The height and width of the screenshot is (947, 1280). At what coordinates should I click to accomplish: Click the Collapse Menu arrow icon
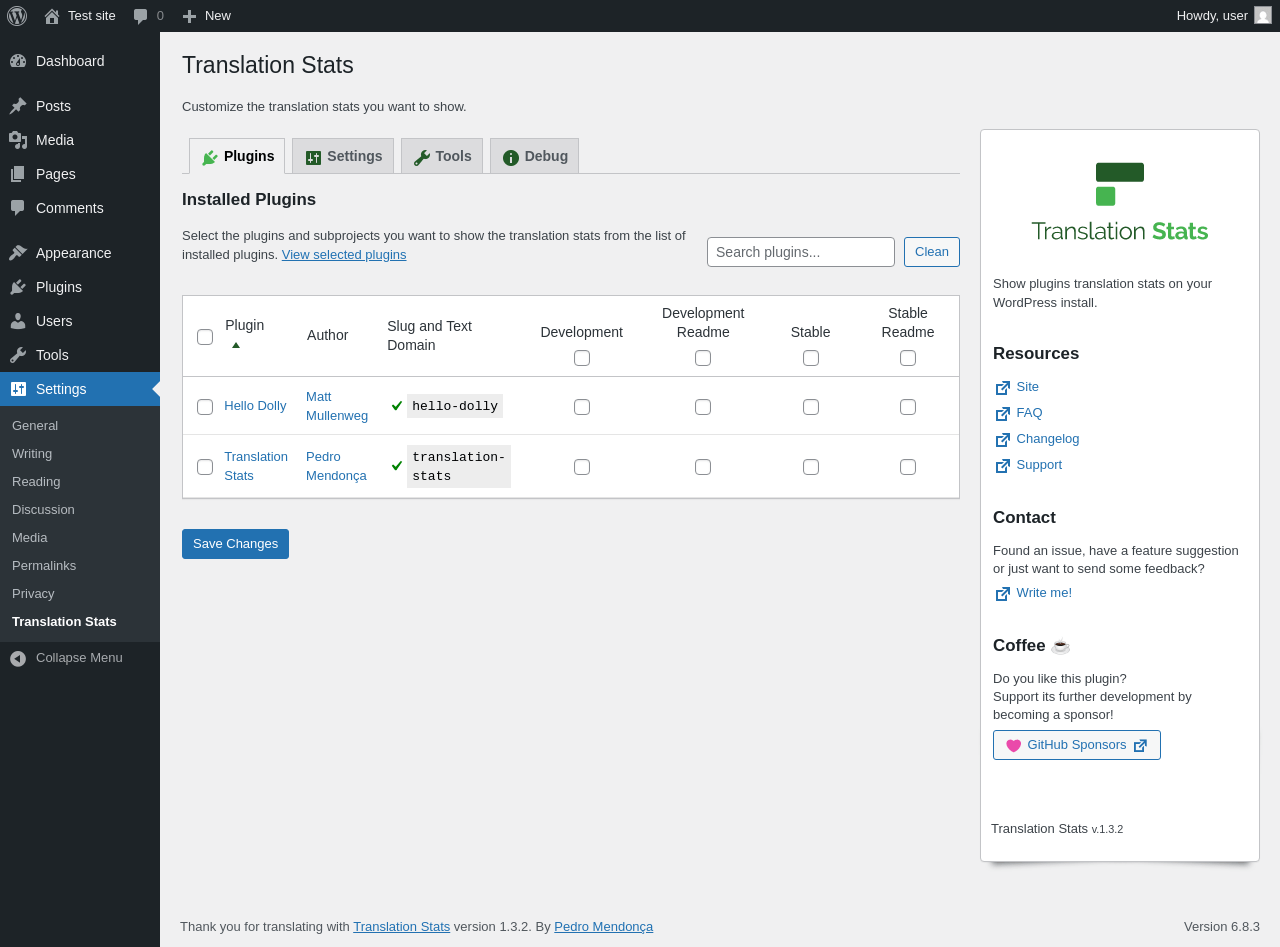tap(18, 658)
